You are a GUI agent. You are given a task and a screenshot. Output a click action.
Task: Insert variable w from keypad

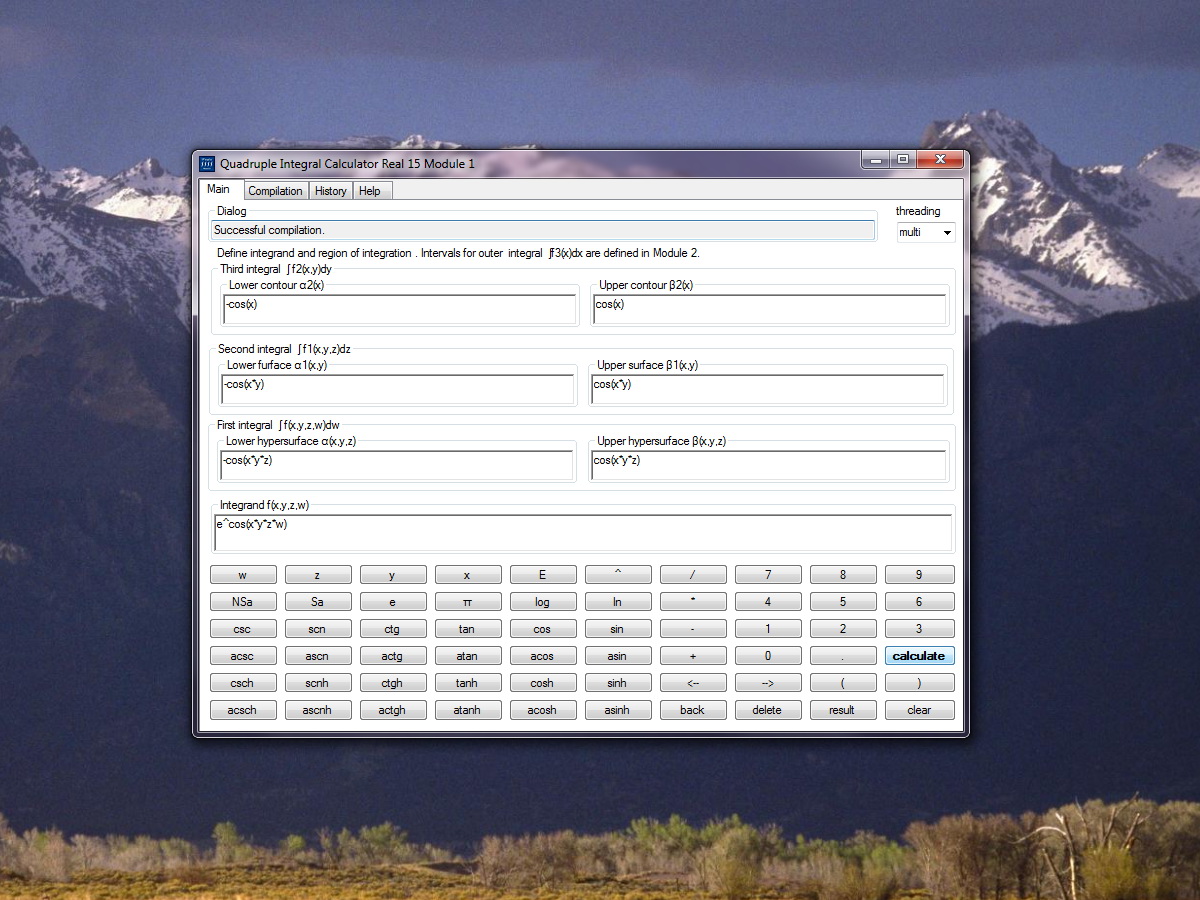pos(243,575)
